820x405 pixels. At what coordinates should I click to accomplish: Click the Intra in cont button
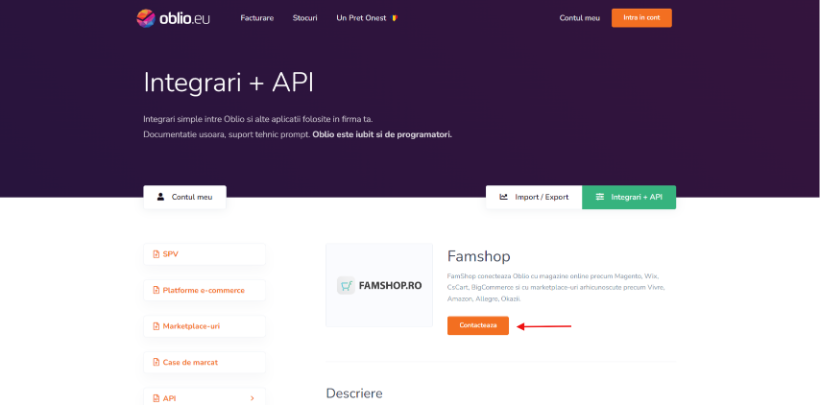642,18
